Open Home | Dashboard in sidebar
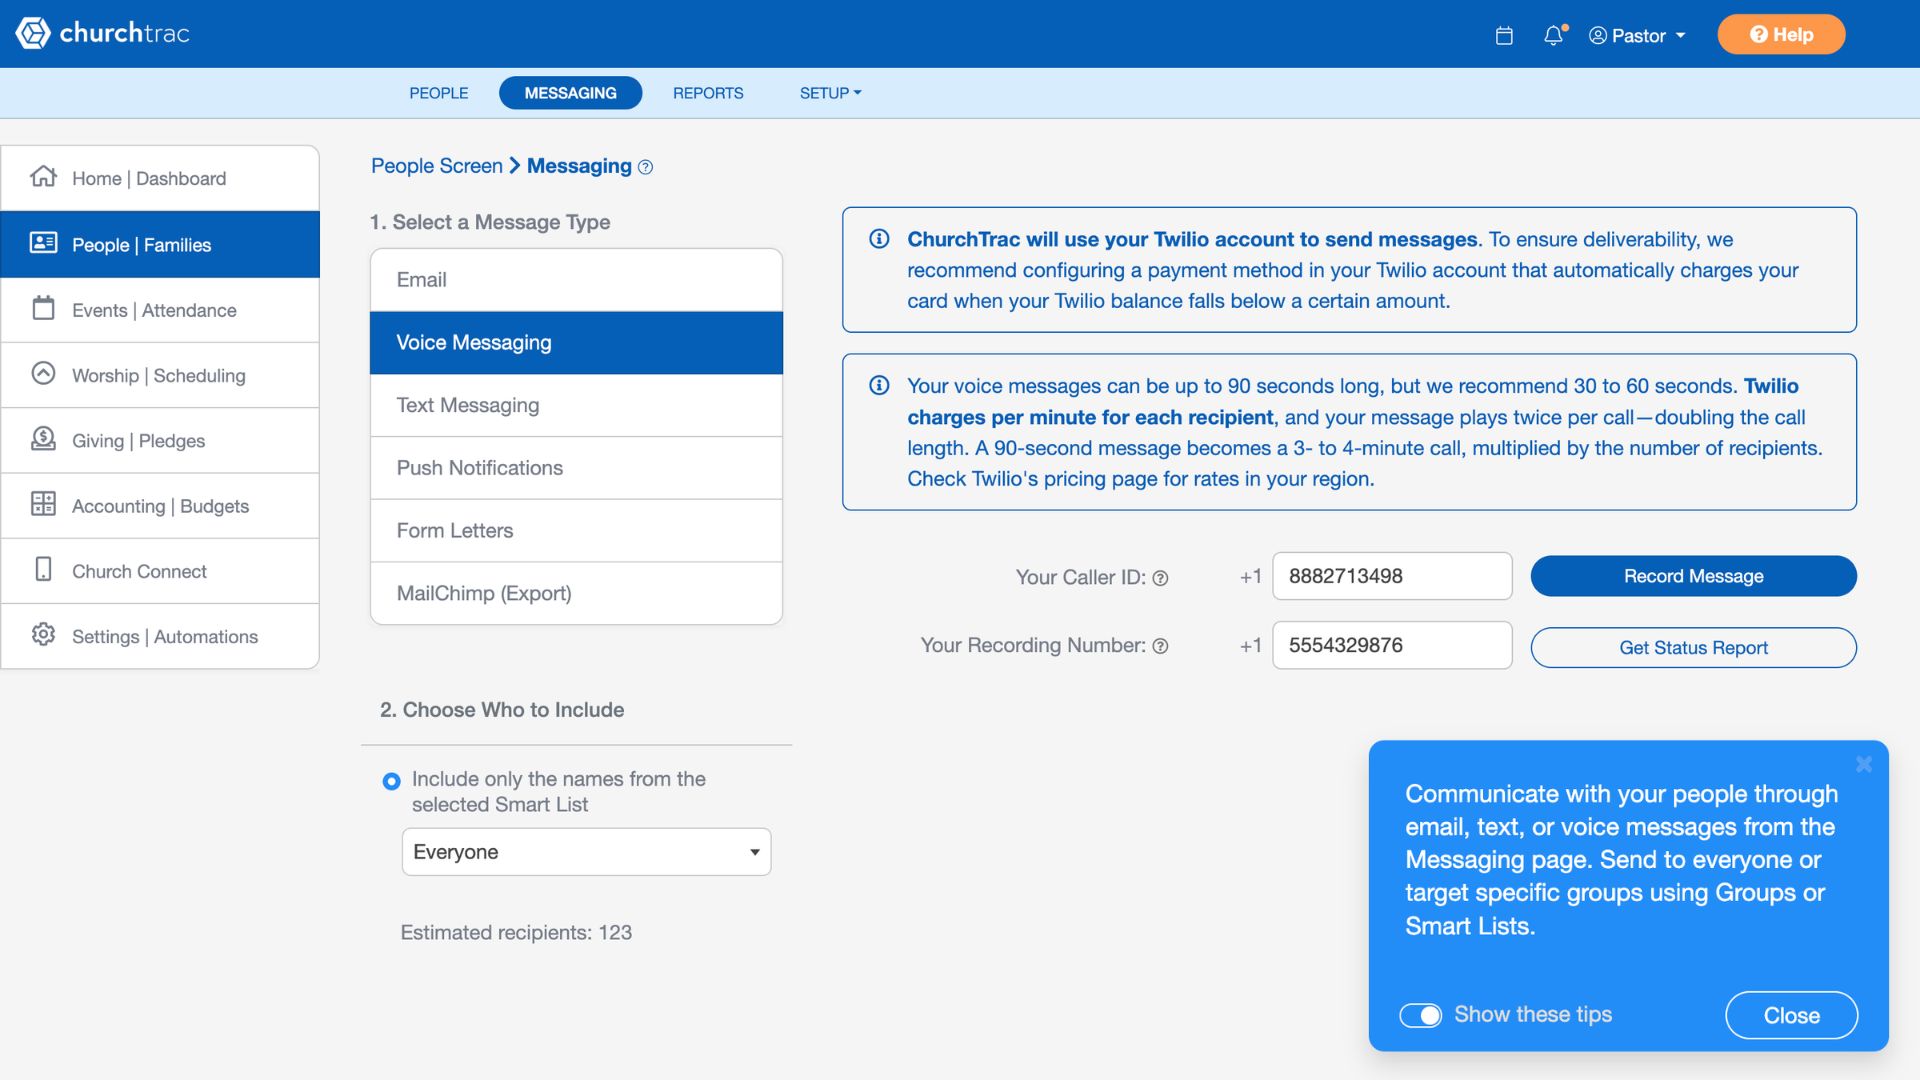 tap(160, 178)
